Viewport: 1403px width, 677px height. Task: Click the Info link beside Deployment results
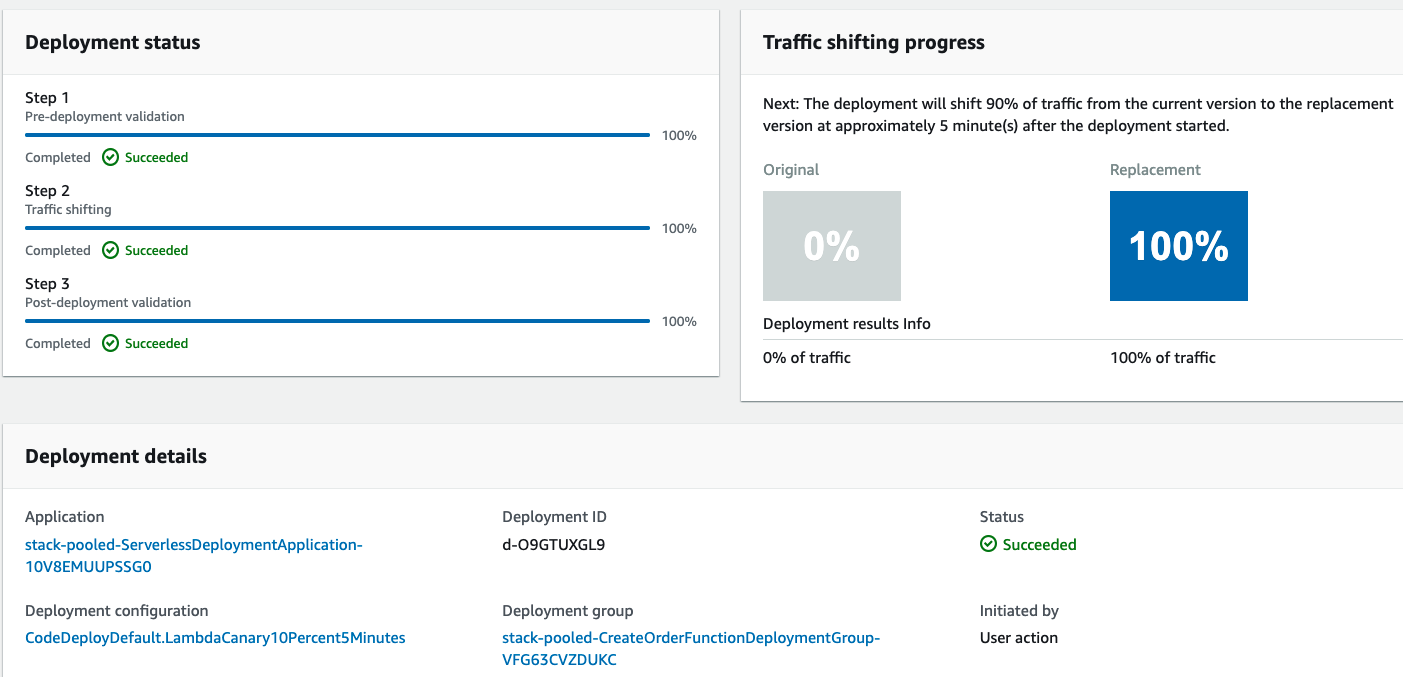pos(917,323)
